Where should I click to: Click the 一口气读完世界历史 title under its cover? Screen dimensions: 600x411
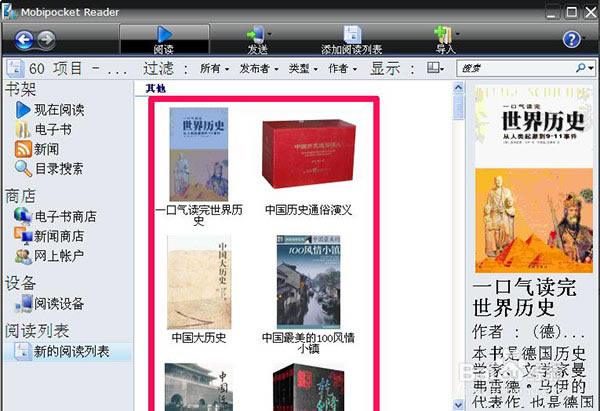click(199, 215)
